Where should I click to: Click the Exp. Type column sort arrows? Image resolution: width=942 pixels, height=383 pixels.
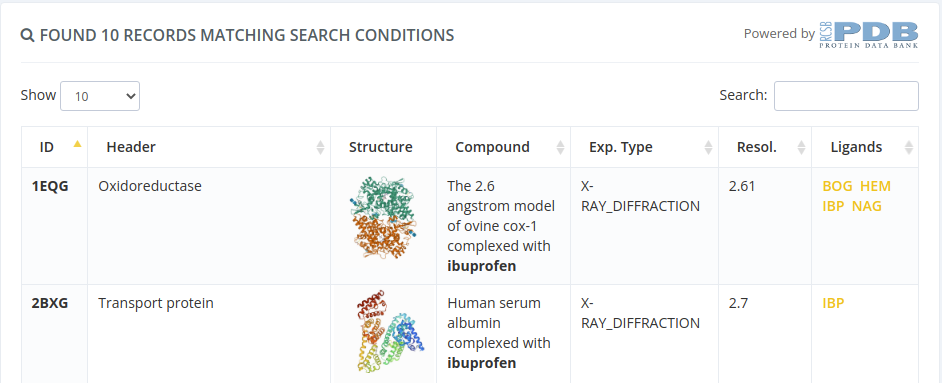coord(708,147)
